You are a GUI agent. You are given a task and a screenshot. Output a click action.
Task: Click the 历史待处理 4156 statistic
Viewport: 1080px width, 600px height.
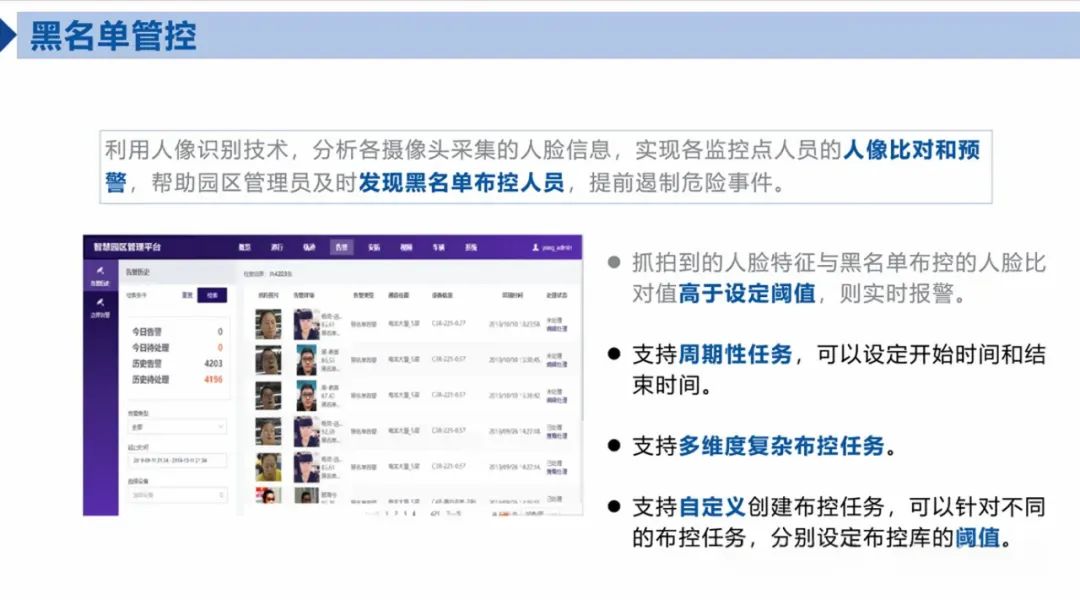click(177, 380)
